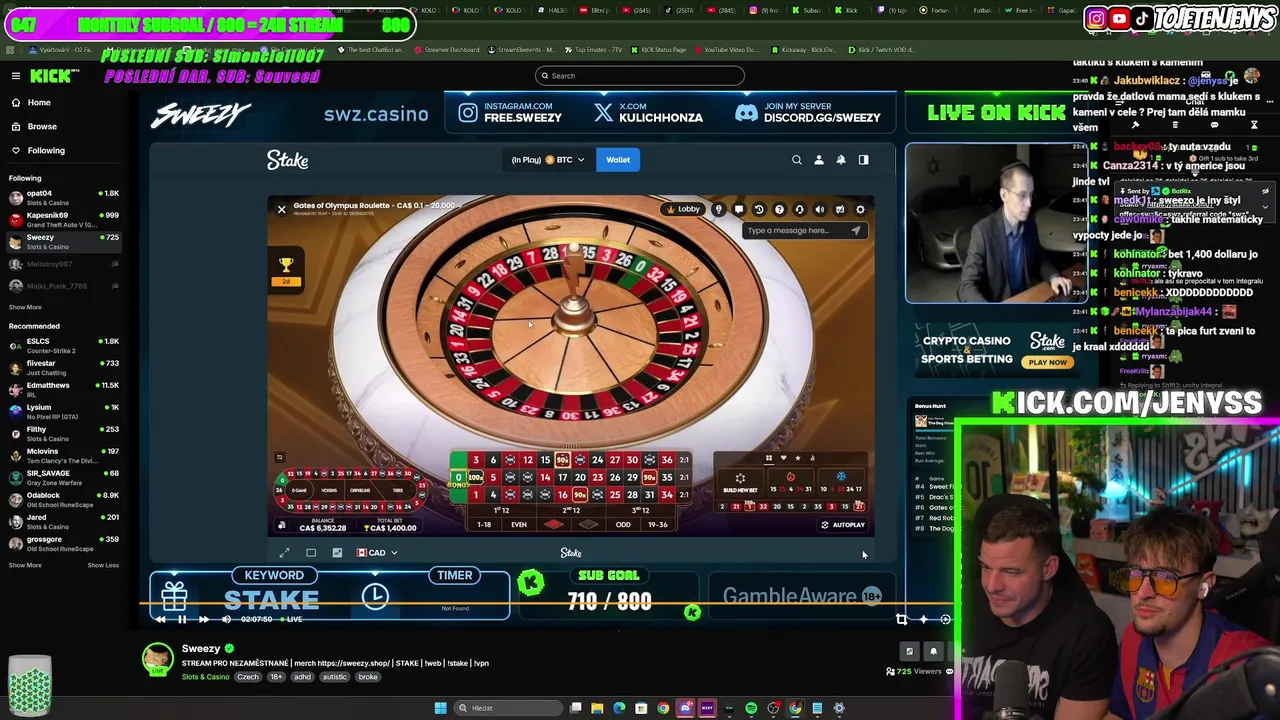Toggle roulette chat bubble icon

pos(738,209)
